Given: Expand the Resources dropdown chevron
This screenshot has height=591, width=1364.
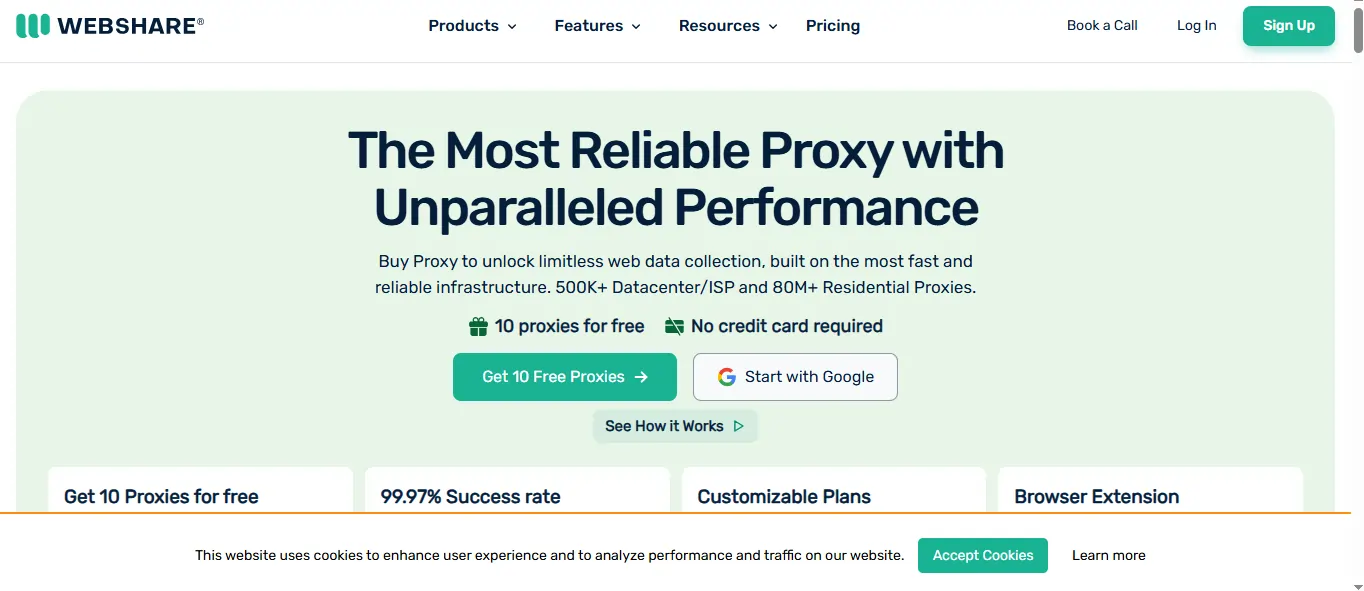Looking at the screenshot, I should (773, 27).
